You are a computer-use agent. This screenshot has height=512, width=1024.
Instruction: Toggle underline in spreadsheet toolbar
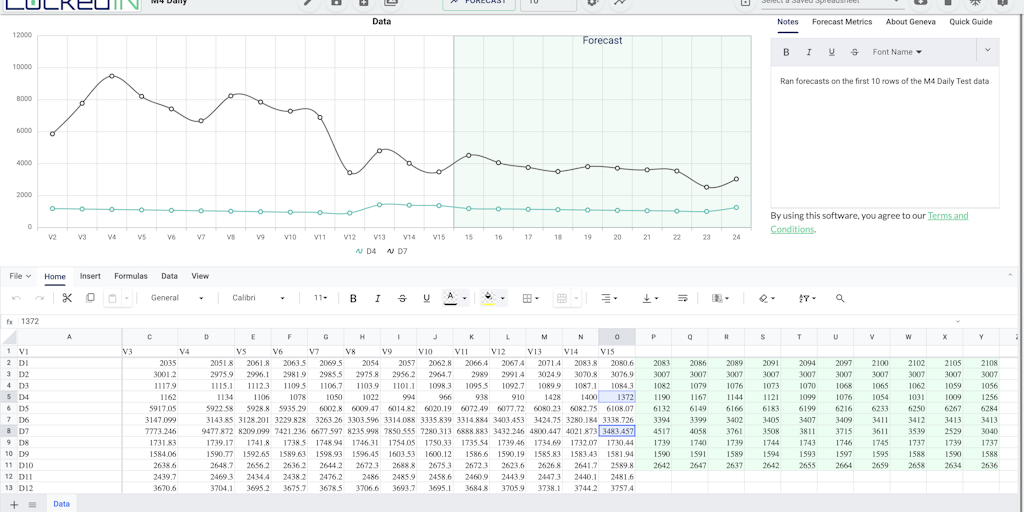pyautogui.click(x=427, y=298)
